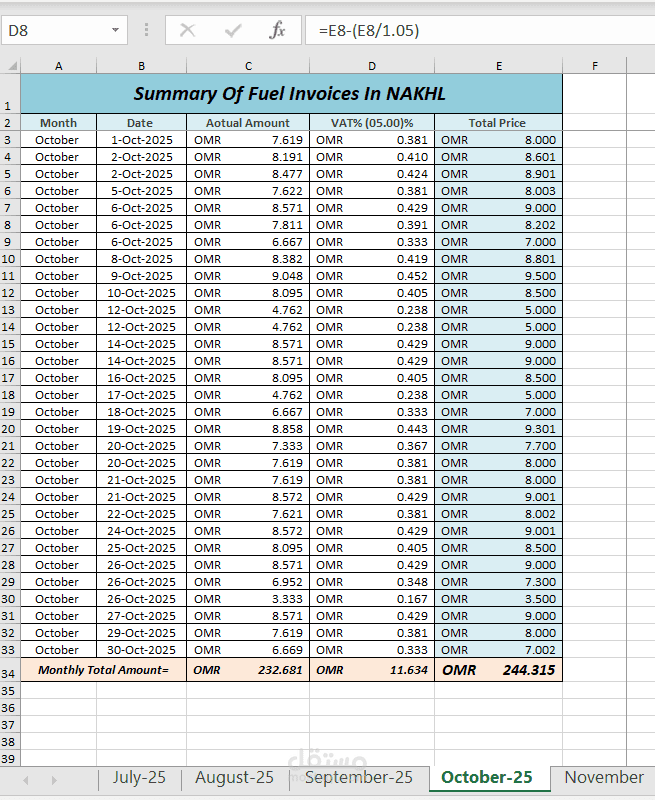
Task: Cancel the formula entry with X icon
Action: point(188,30)
